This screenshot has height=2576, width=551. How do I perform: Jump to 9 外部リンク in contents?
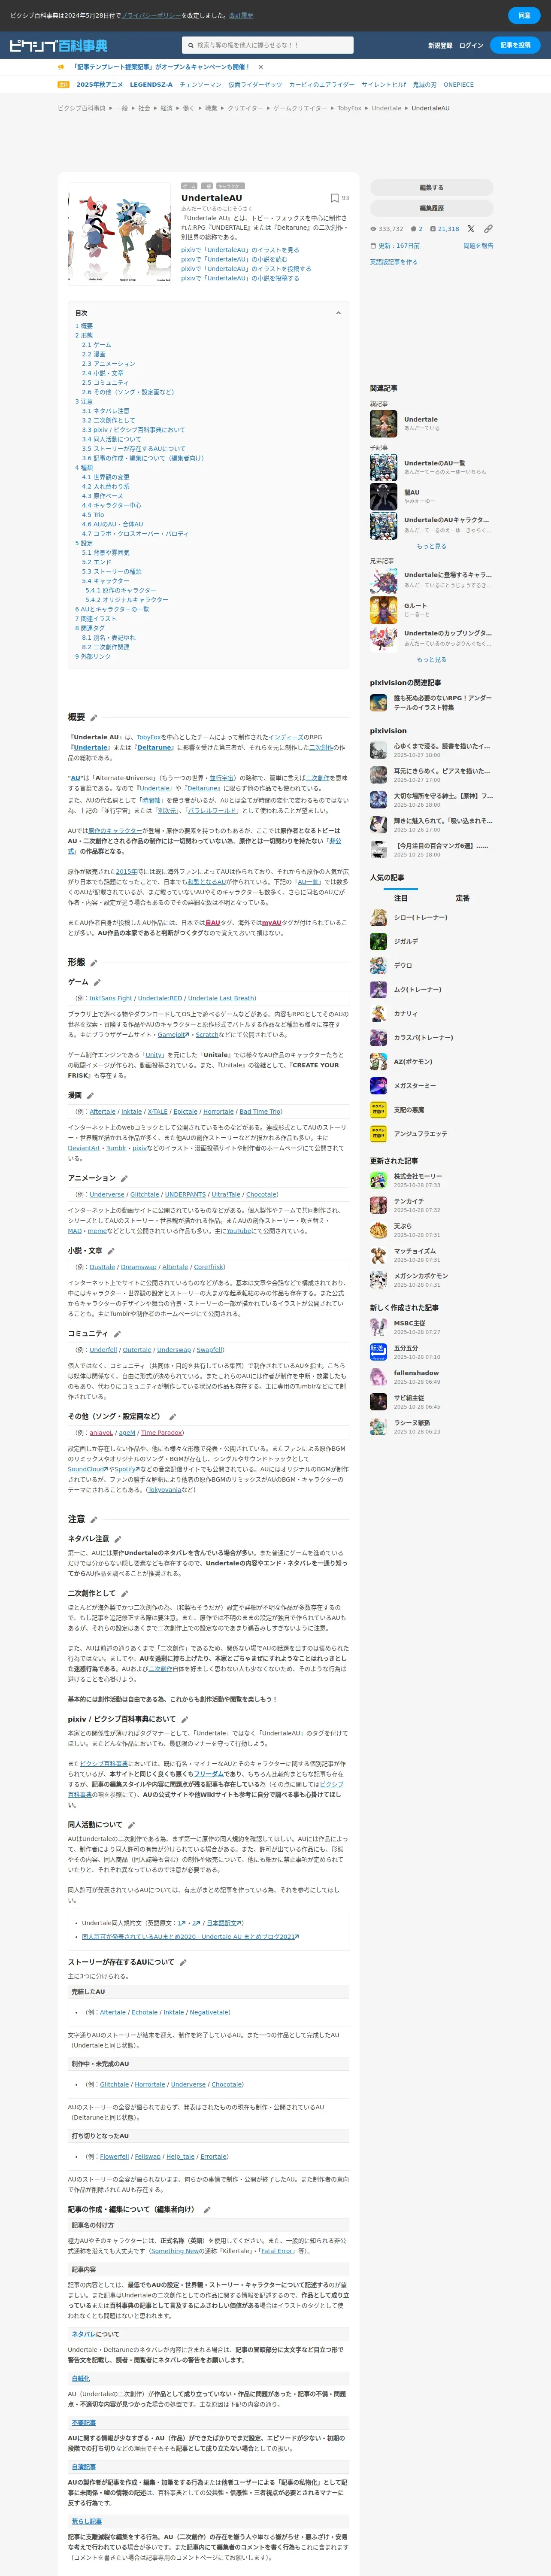click(93, 656)
